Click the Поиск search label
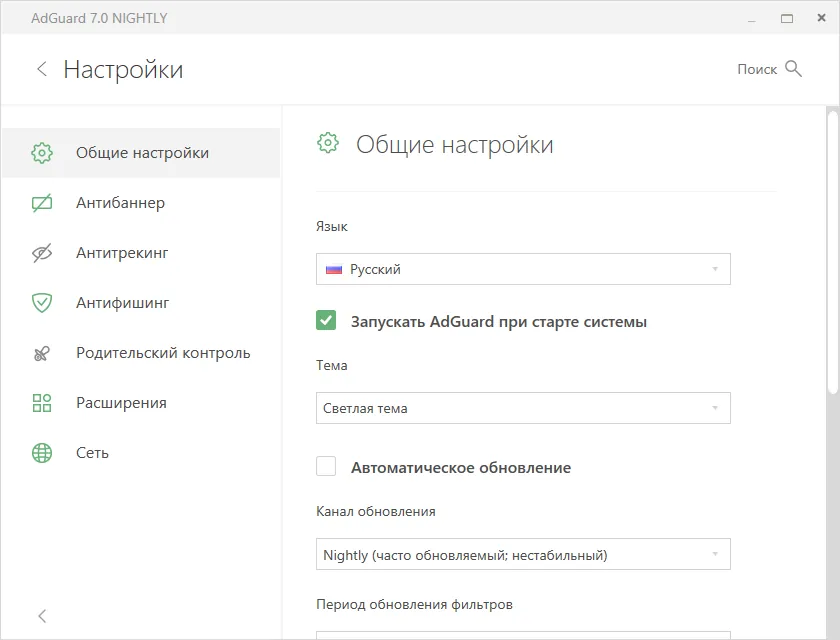The width and height of the screenshot is (840, 640). [x=757, y=69]
